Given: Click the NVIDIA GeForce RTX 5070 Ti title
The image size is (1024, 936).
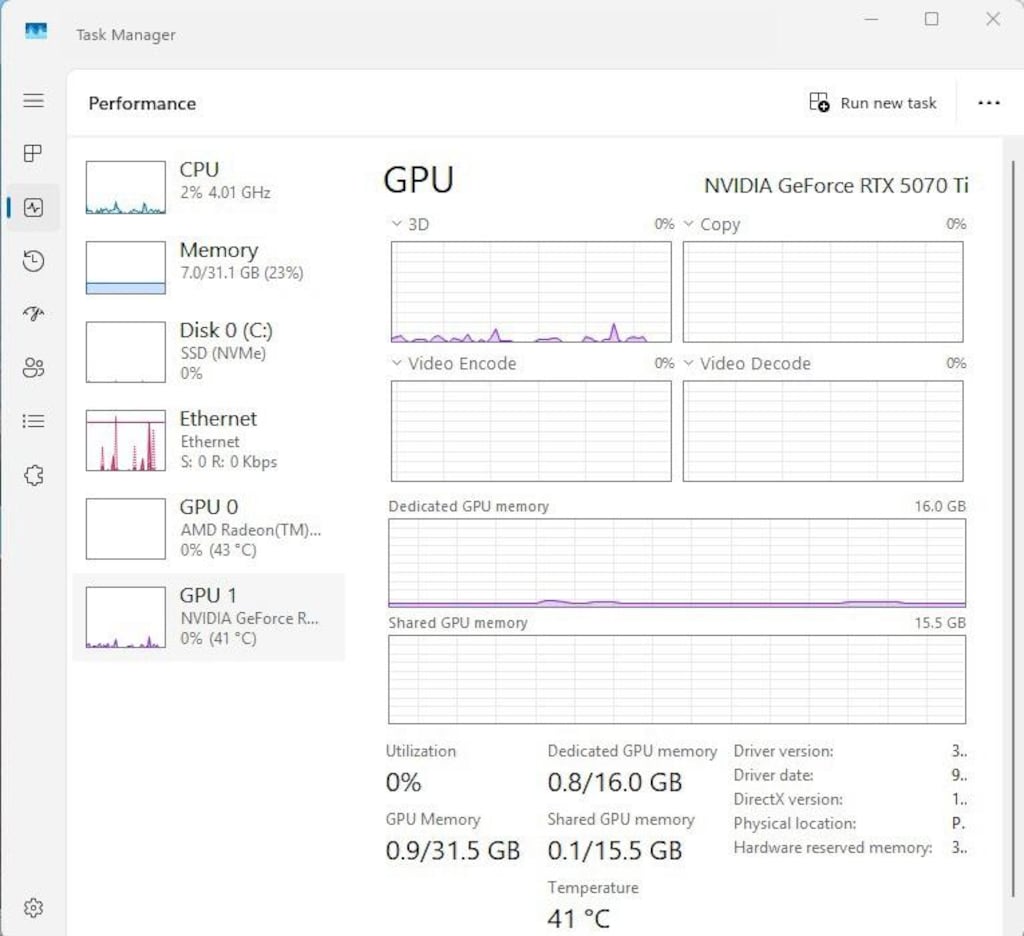Looking at the screenshot, I should tap(836, 186).
